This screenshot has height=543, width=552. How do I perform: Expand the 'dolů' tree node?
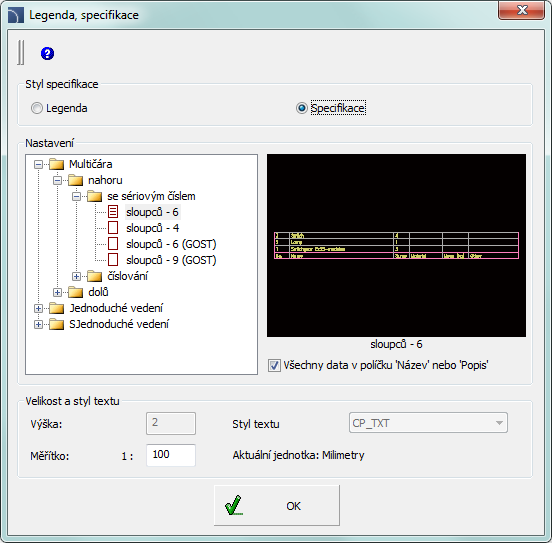coord(57,292)
